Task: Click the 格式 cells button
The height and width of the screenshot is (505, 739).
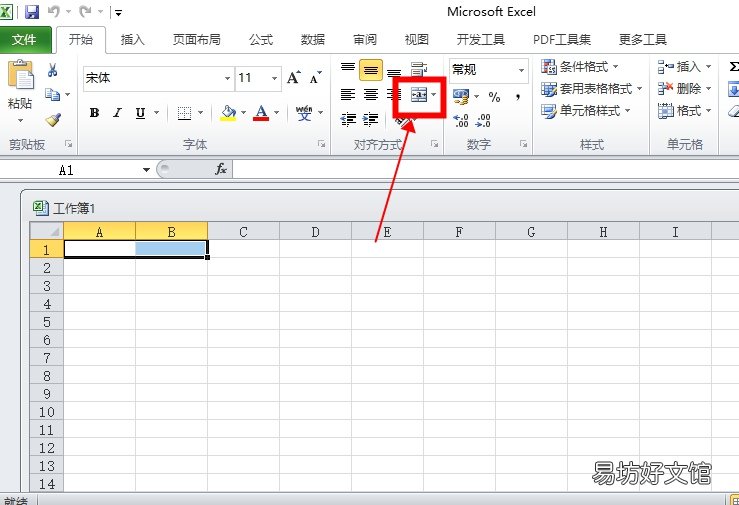Action: 684,111
